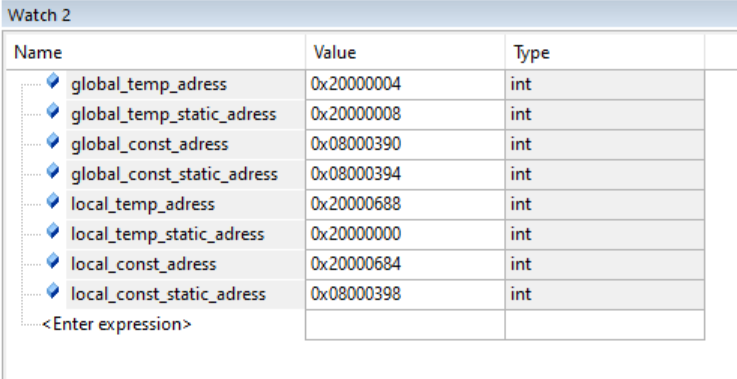Click value 0x20000008

356,115
